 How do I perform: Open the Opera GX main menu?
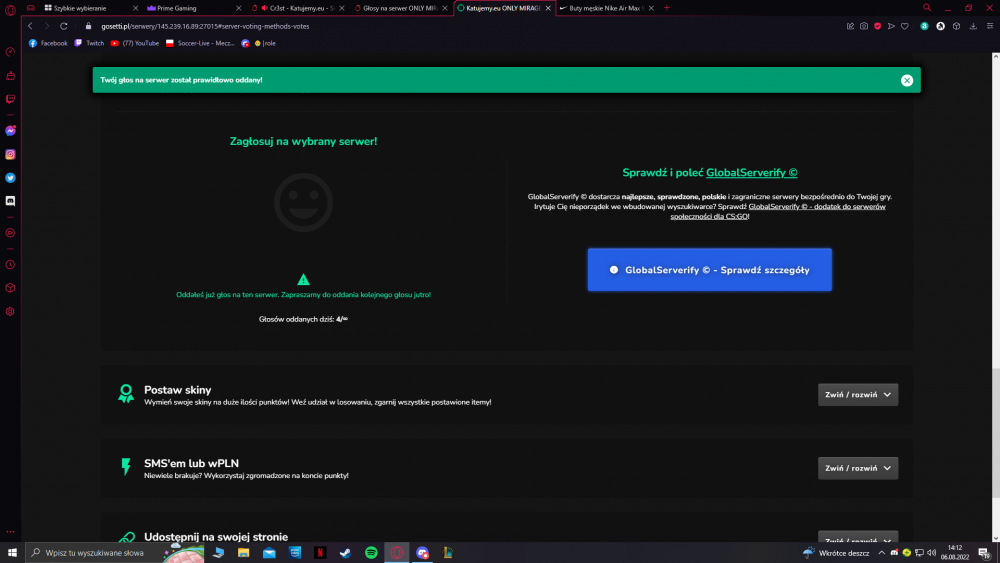pyautogui.click(x=10, y=8)
